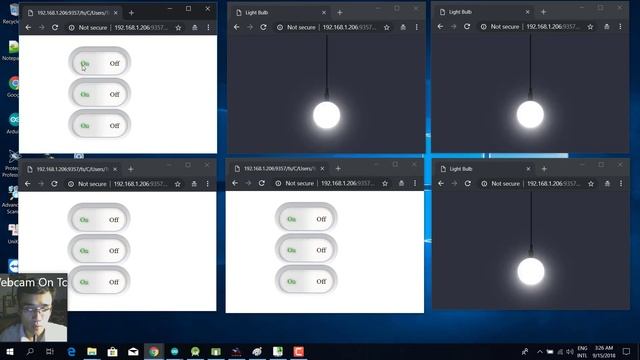Bookmark page in bottom-right Light Bulb window
640x360 pixels.
pyautogui.click(x=591, y=184)
